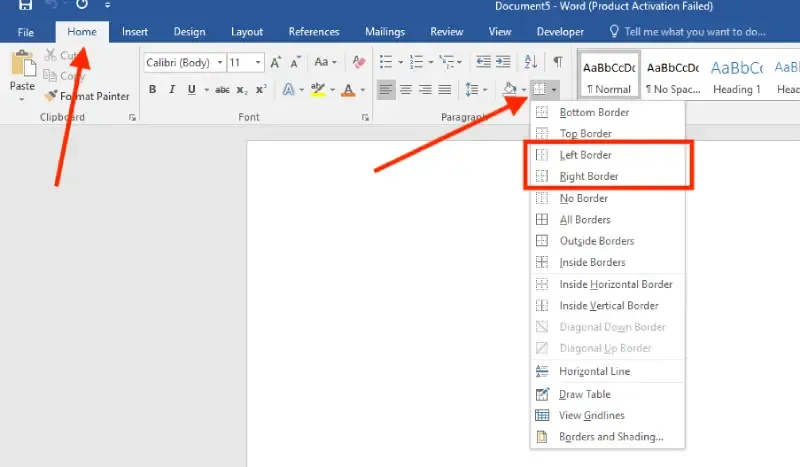Switch to the Review tab
This screenshot has width=800, height=467.
pos(446,32)
